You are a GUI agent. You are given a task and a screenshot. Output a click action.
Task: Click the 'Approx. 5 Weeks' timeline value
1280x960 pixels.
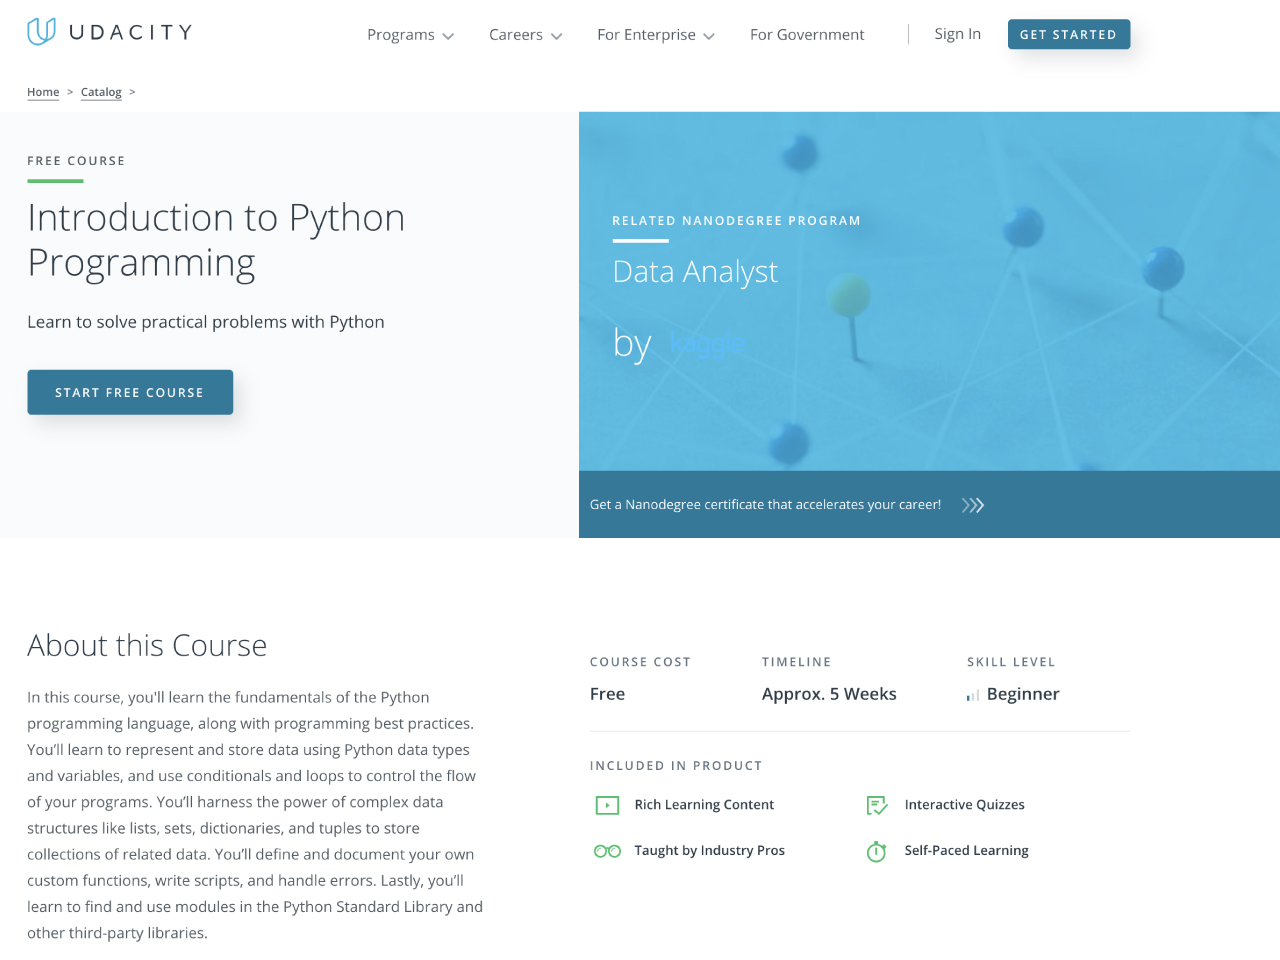pos(829,694)
